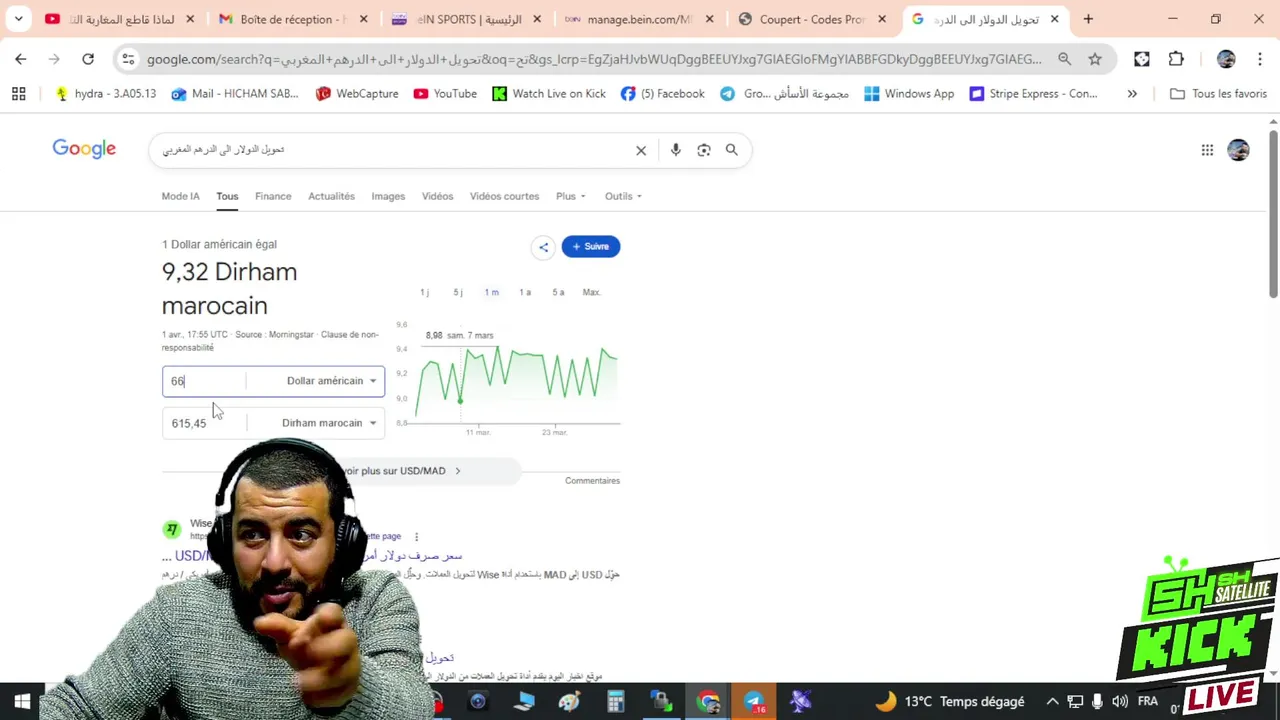Click the dollar amount input field
The image size is (1280, 720).
[204, 381]
